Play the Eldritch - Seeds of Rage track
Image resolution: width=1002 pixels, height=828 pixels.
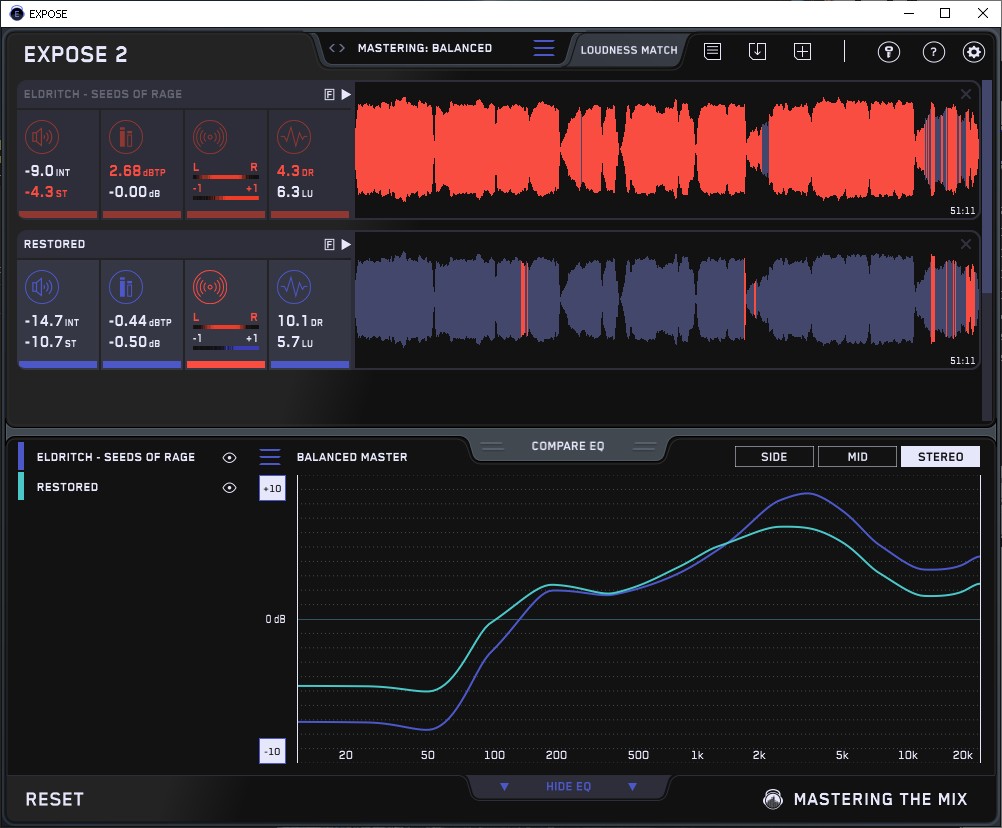[346, 94]
